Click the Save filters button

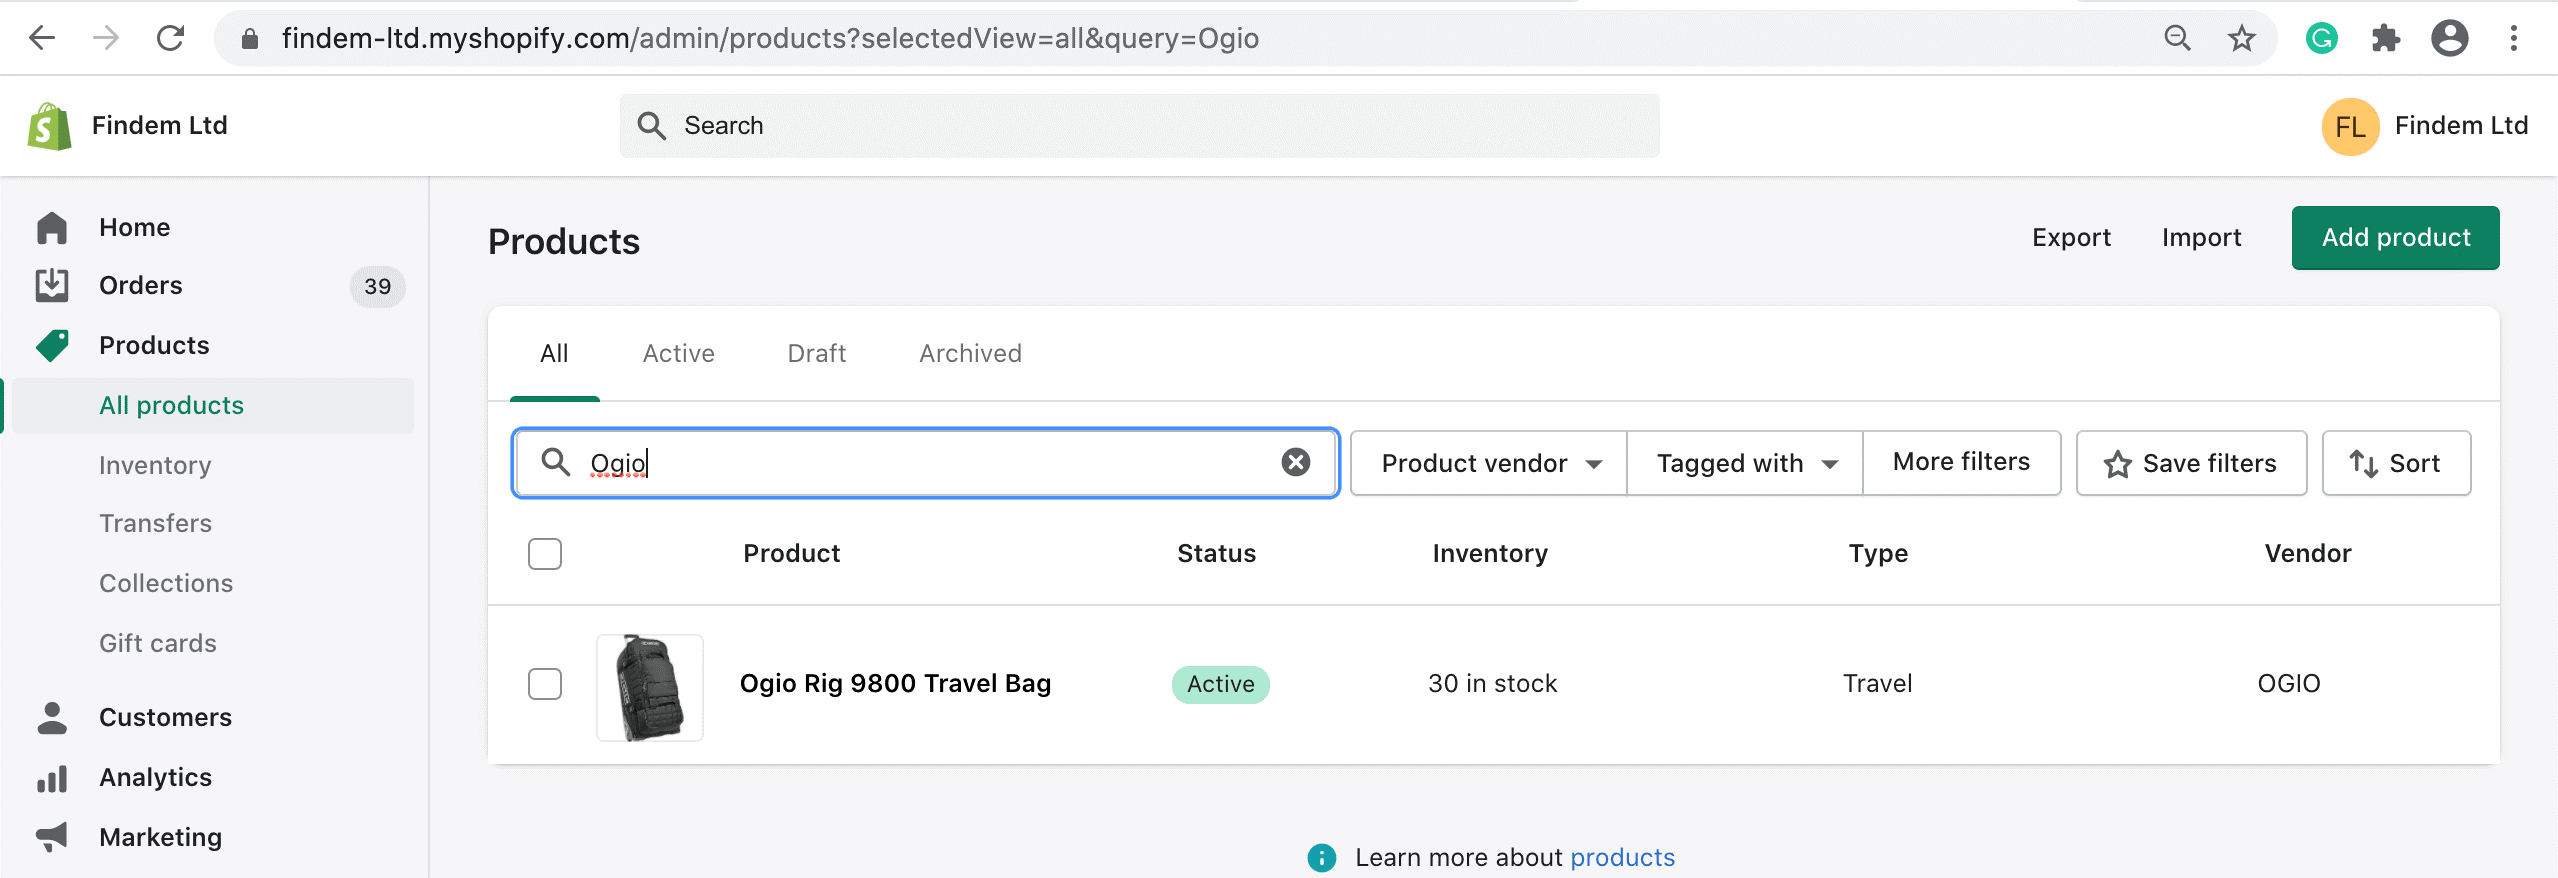click(x=2191, y=463)
